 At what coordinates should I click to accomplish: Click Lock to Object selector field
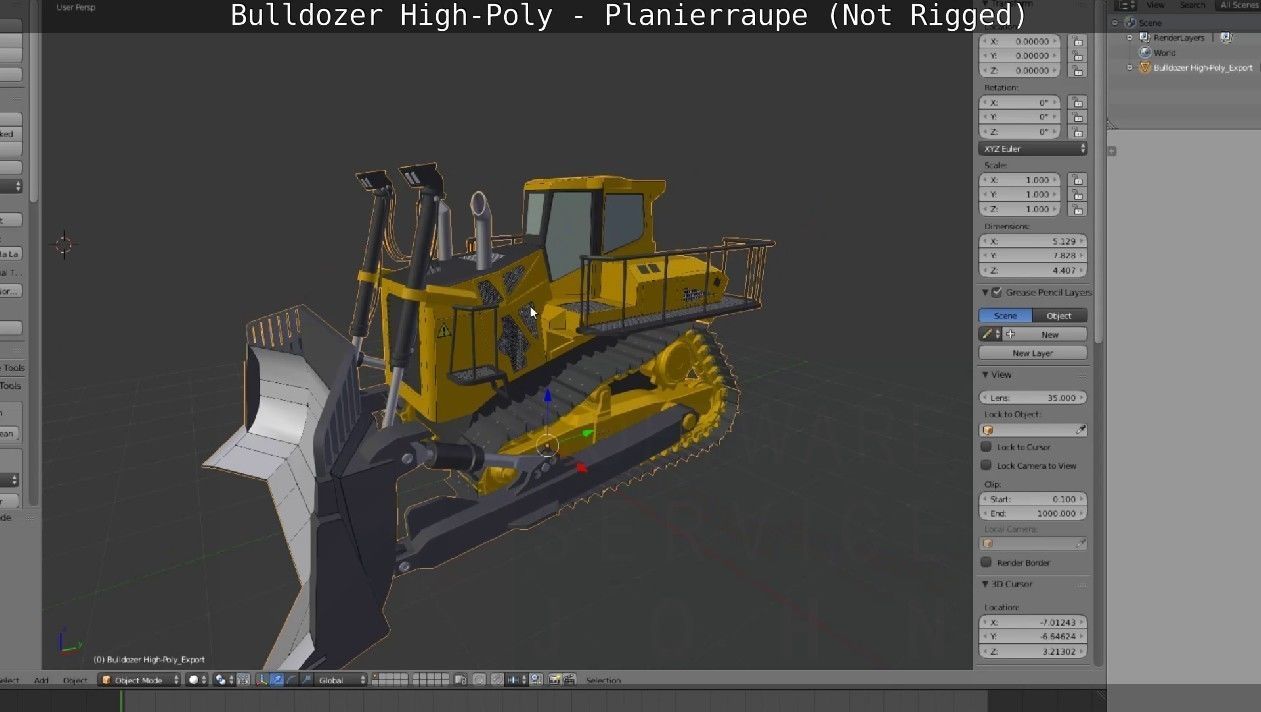[1033, 430]
